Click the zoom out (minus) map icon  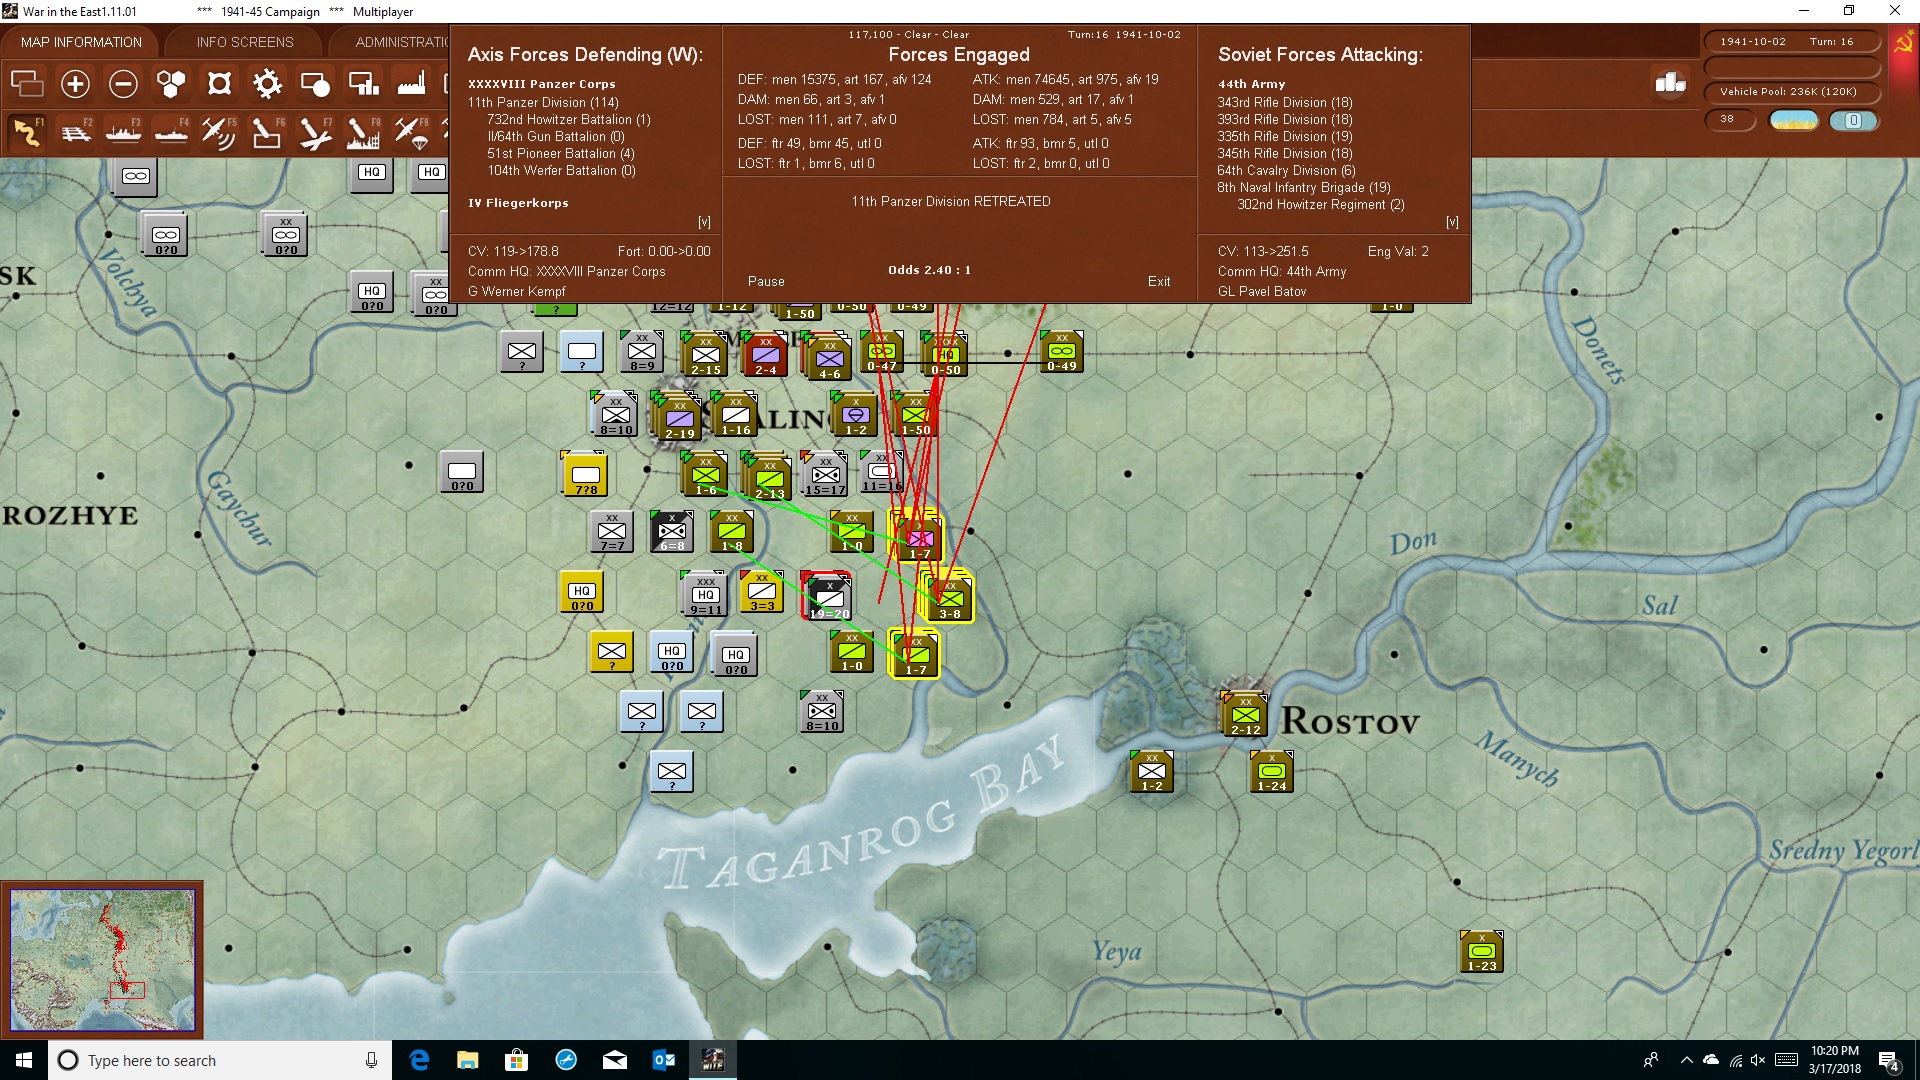pyautogui.click(x=123, y=84)
